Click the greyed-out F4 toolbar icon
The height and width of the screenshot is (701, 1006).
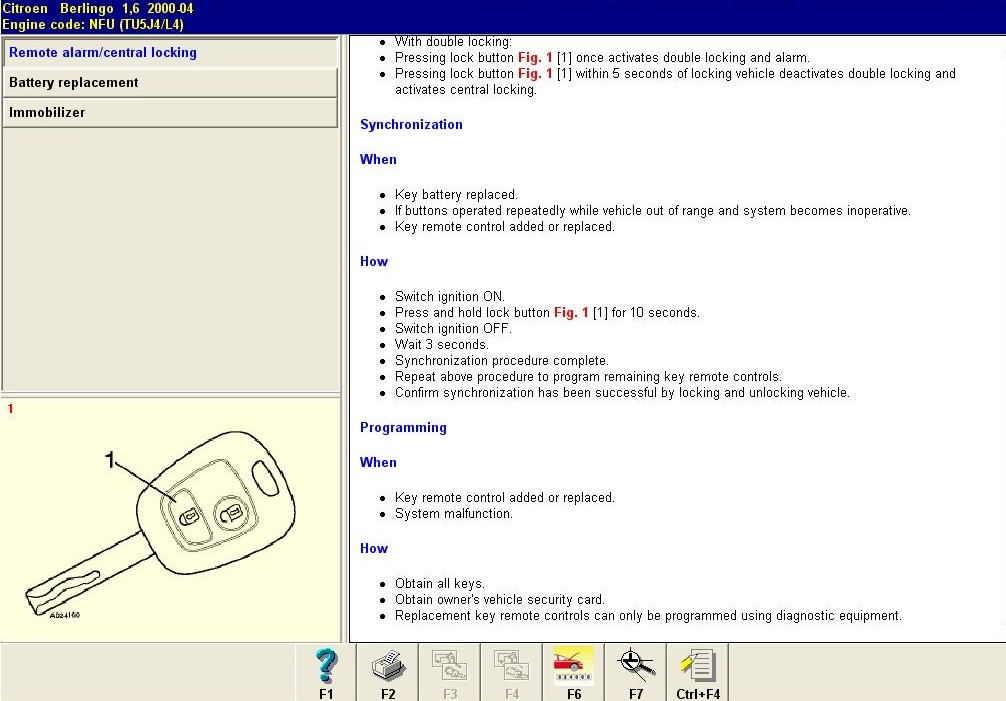[512, 672]
